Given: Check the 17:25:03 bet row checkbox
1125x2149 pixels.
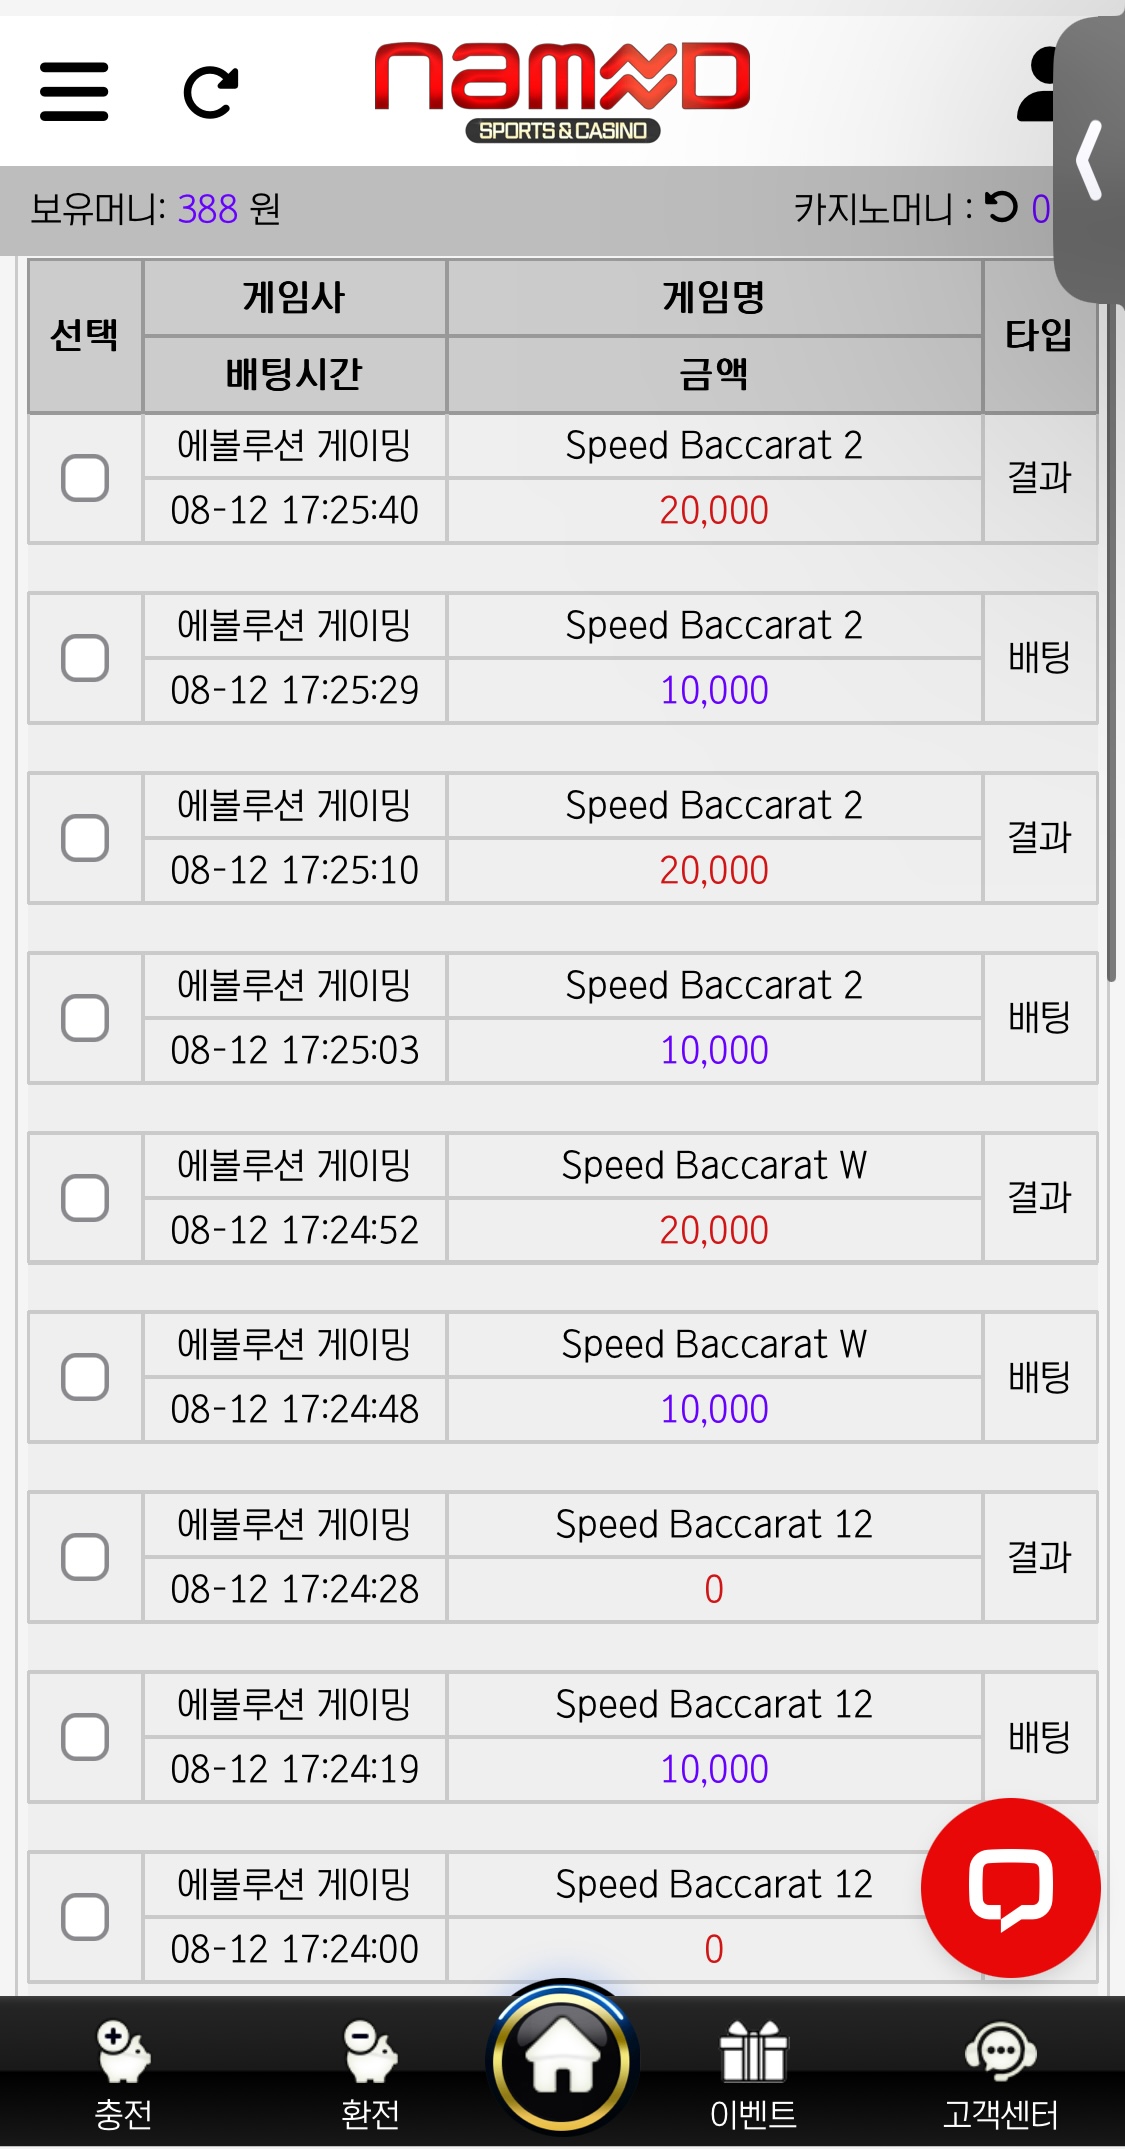Looking at the screenshot, I should 85,1018.
